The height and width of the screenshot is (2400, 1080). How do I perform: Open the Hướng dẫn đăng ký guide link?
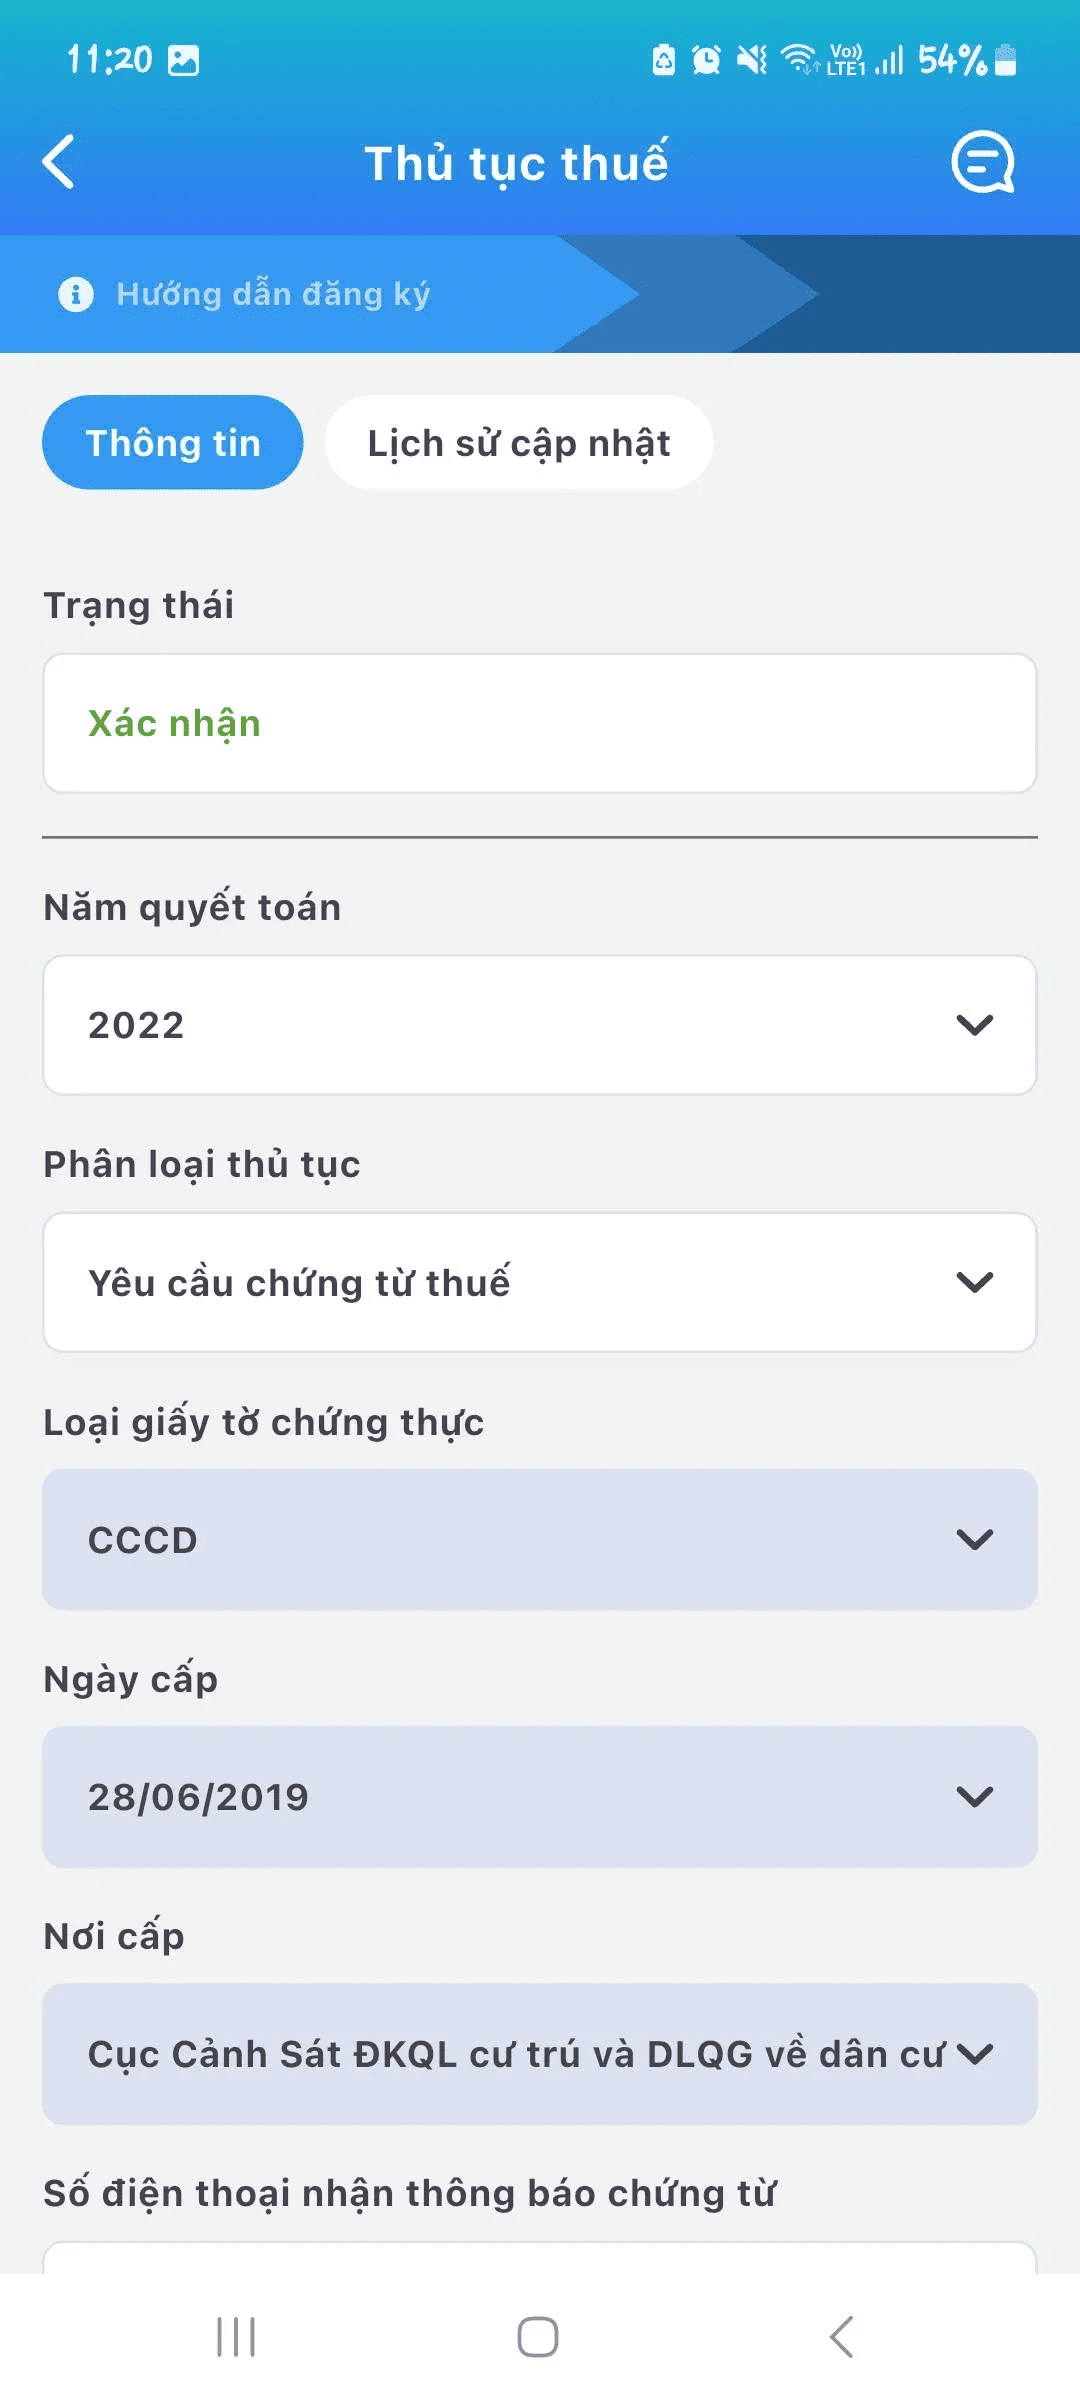coord(273,294)
